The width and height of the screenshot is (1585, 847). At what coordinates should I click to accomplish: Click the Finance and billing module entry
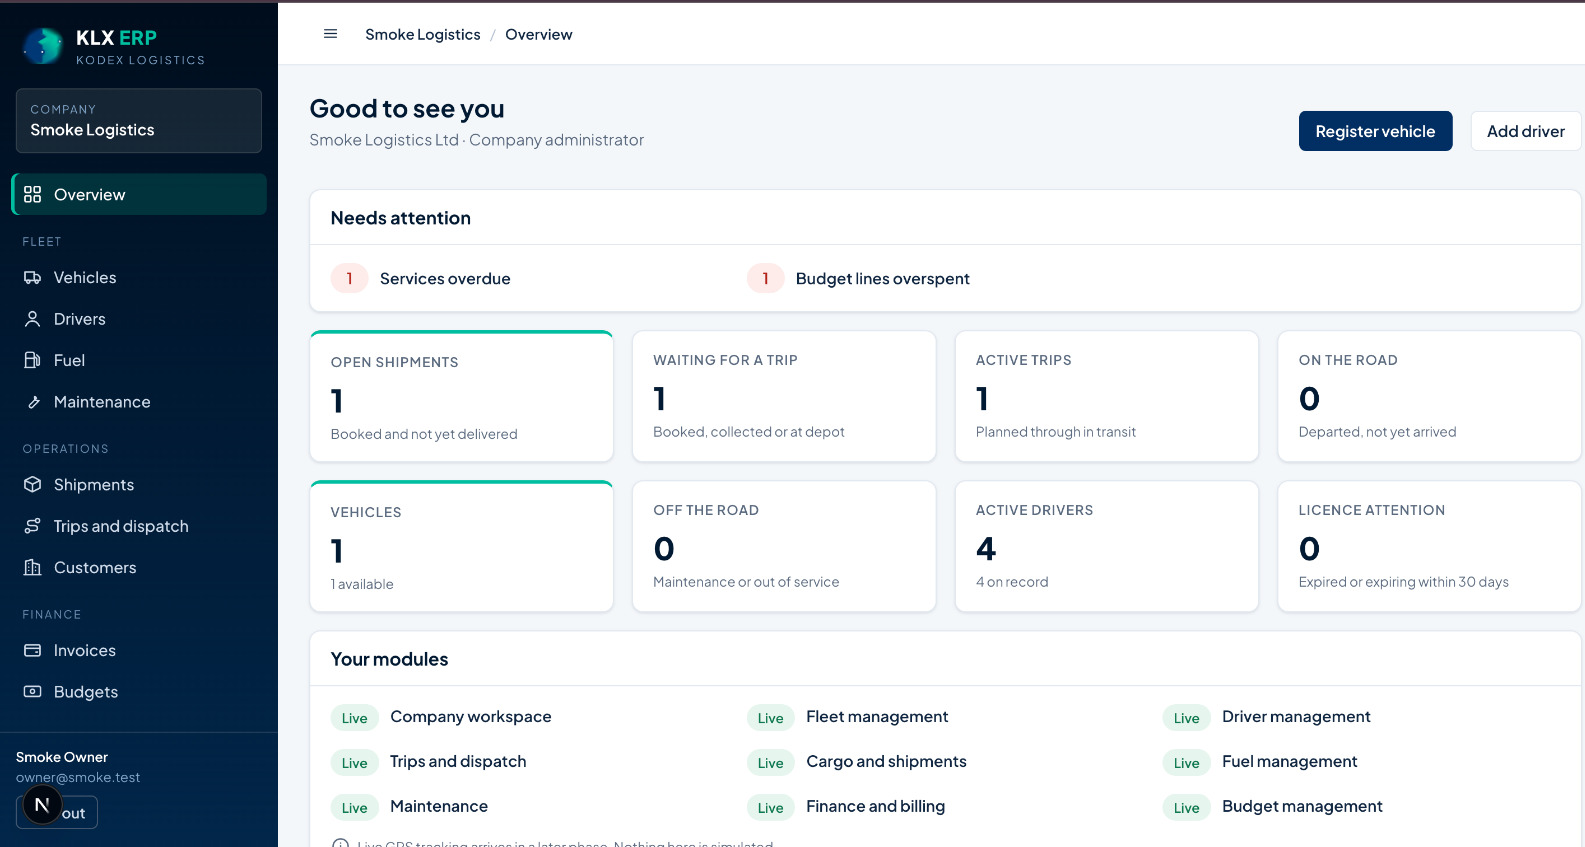tap(846, 807)
